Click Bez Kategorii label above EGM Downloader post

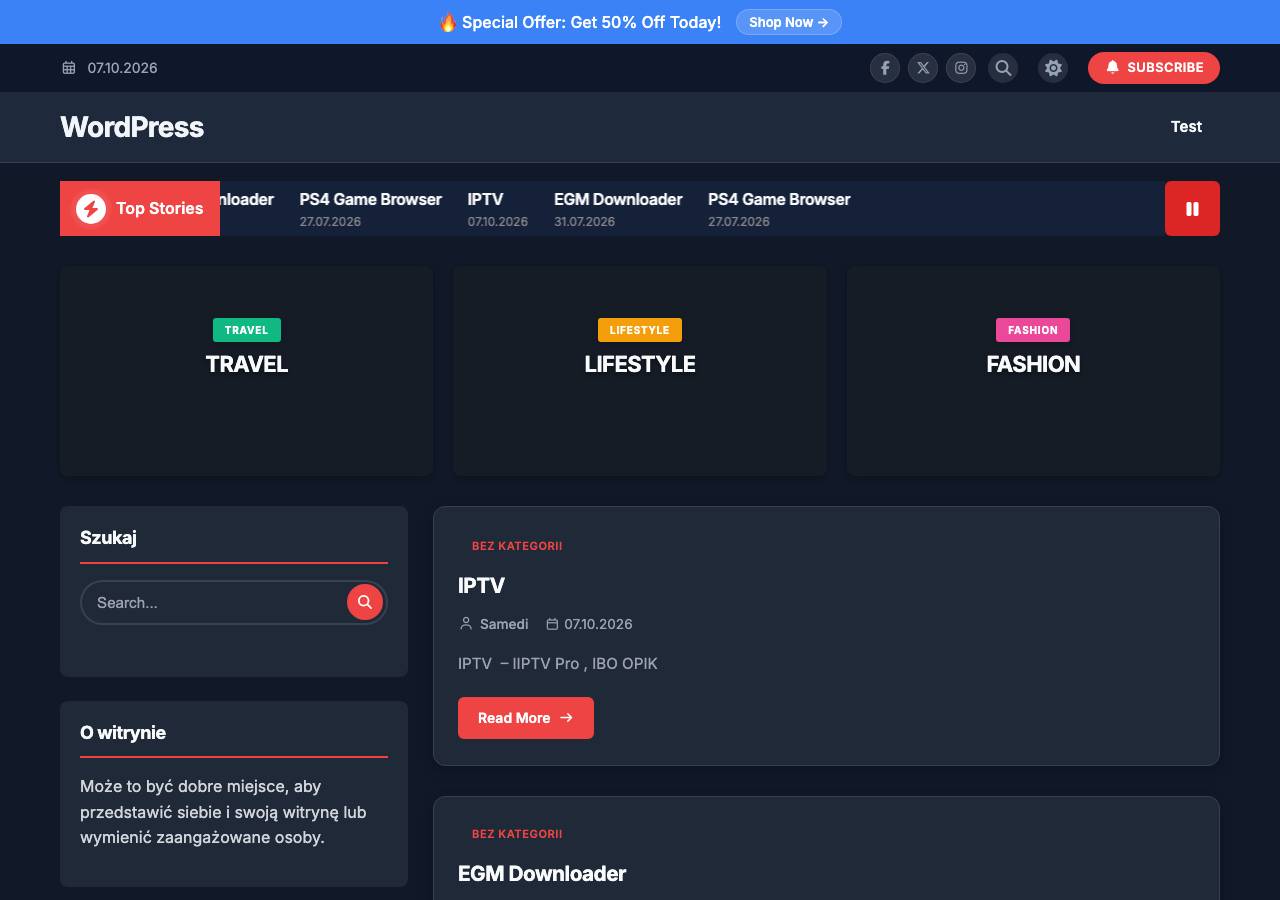pos(517,834)
